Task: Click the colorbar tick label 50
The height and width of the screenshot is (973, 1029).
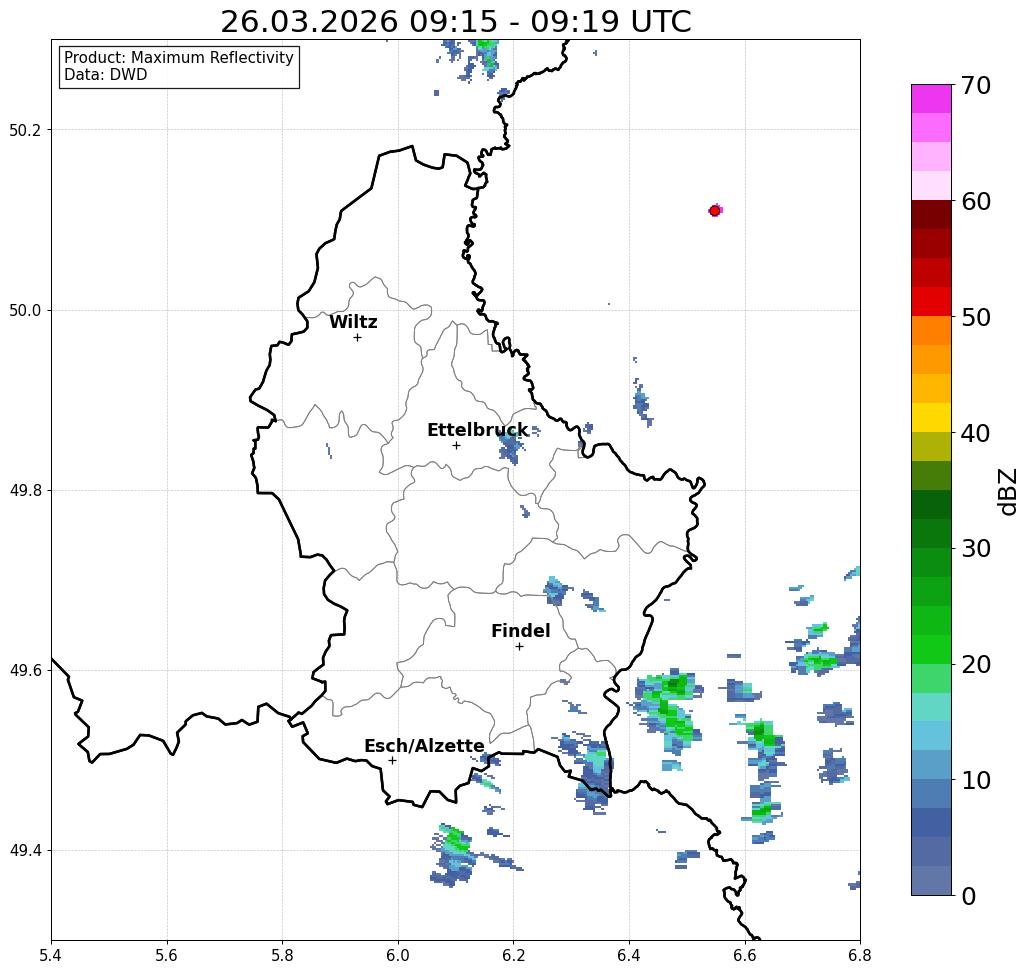Action: pos(976,318)
